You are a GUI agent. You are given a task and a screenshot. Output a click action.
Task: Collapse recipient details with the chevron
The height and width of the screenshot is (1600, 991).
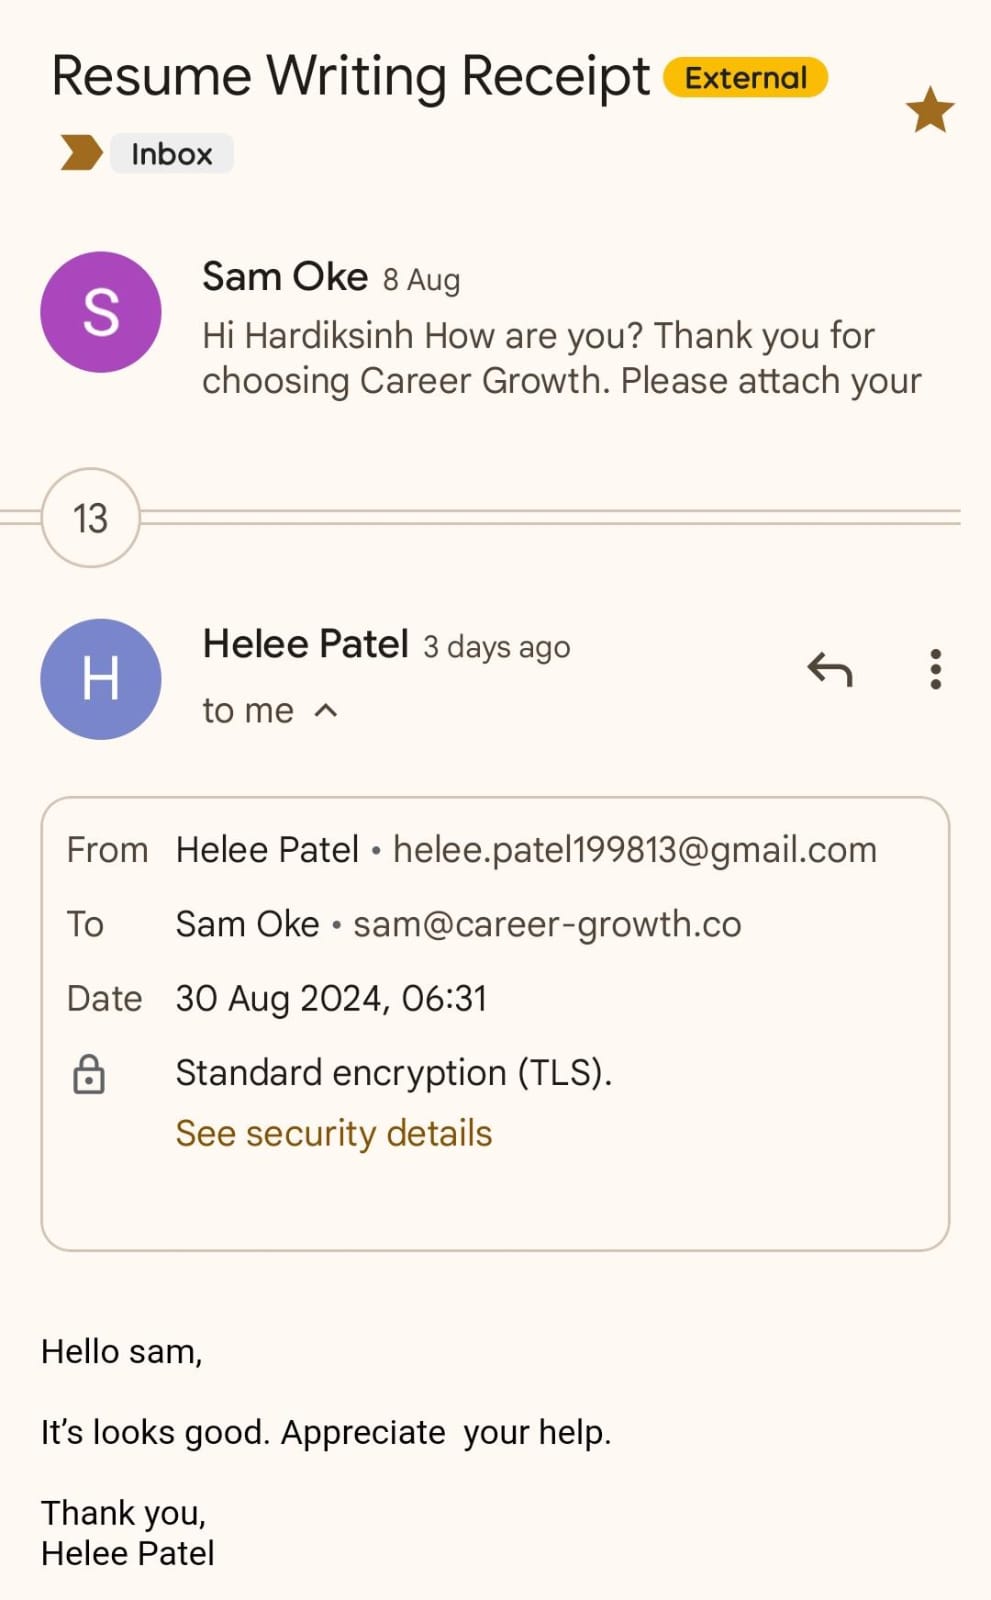coord(326,711)
